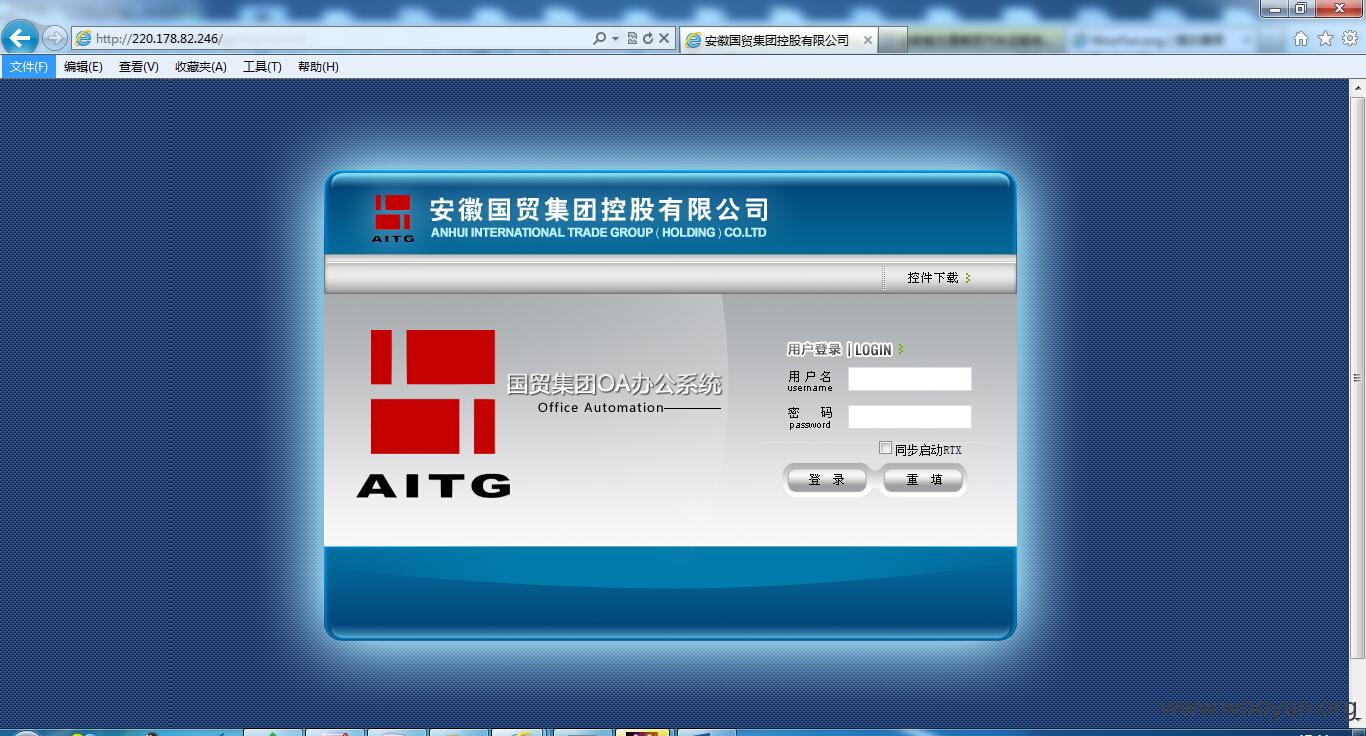The width and height of the screenshot is (1366, 736).
Task: Click the address bar search magnifier icon
Action: (x=599, y=38)
